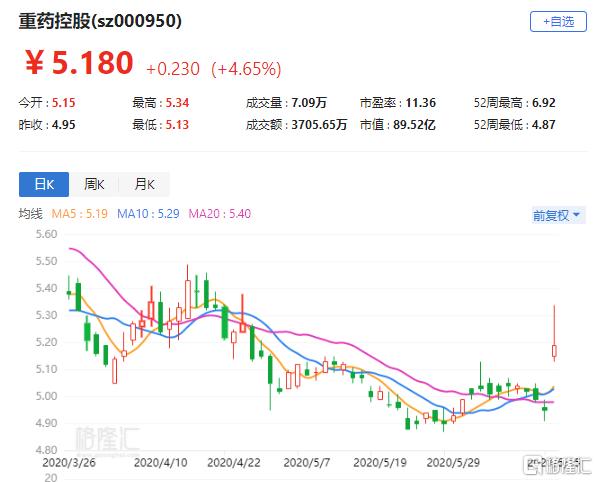Click the 市值 value 89.52亿
The height and width of the screenshot is (482, 598).
(414, 125)
